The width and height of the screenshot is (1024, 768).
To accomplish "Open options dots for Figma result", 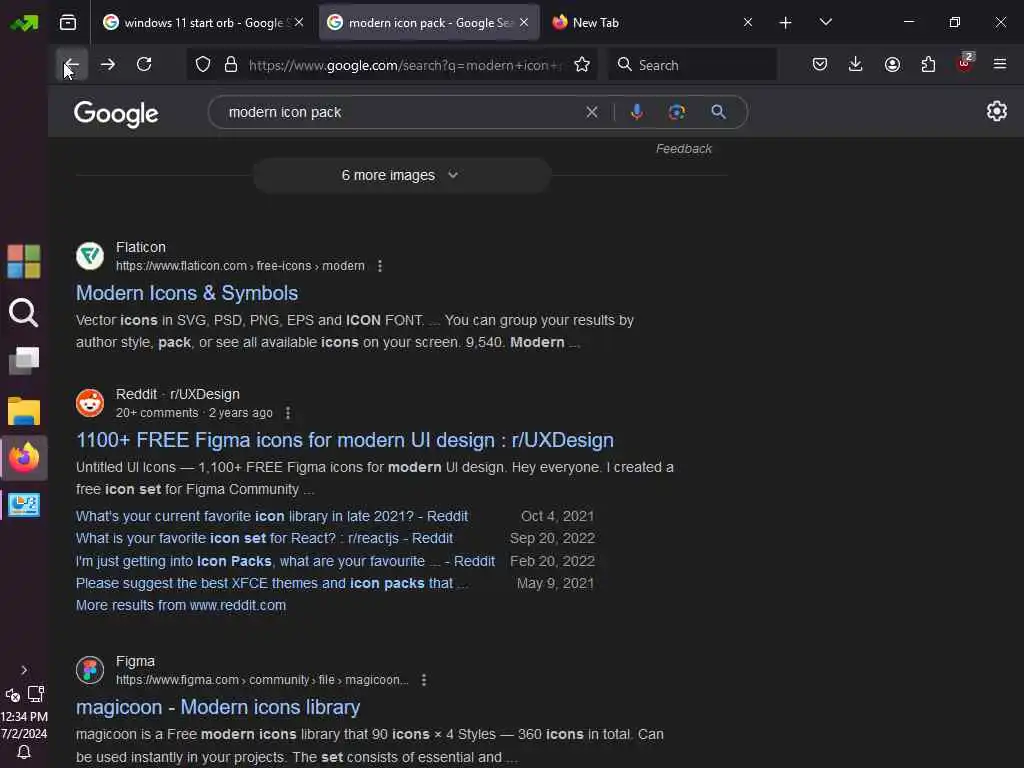I will (x=424, y=680).
